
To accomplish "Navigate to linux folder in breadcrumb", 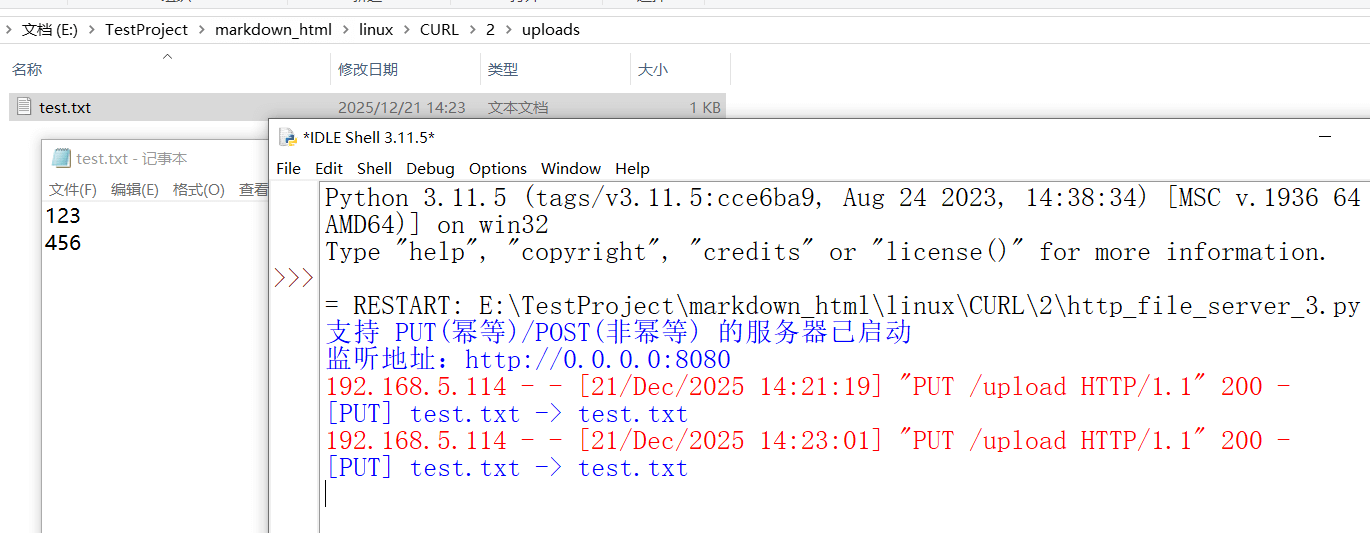I will click(x=376, y=29).
